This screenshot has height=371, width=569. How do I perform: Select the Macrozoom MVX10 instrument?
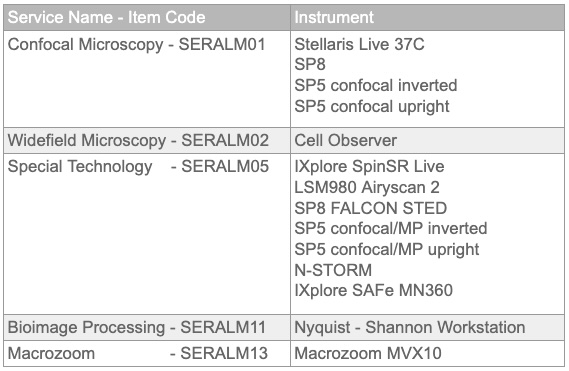pyautogui.click(x=368, y=353)
